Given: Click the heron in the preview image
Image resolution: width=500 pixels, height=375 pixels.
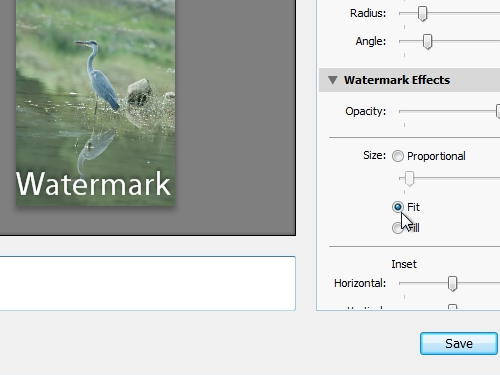Looking at the screenshot, I should (x=98, y=76).
